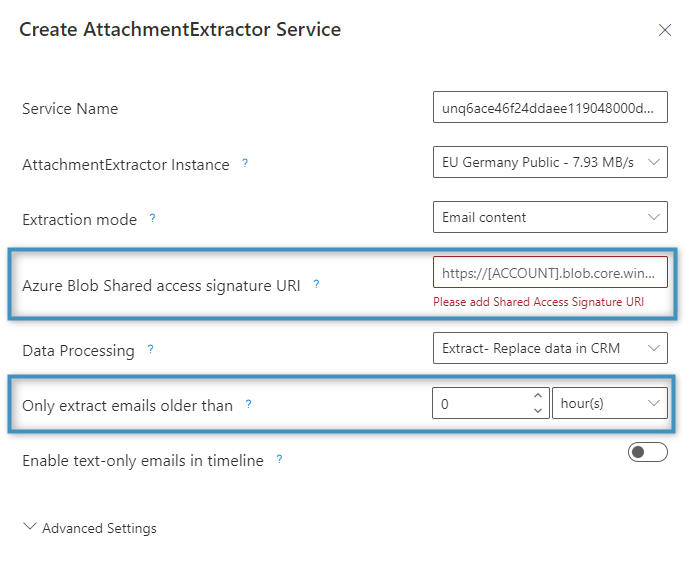
Task: Open the Data Processing dropdown
Action: pyautogui.click(x=550, y=348)
